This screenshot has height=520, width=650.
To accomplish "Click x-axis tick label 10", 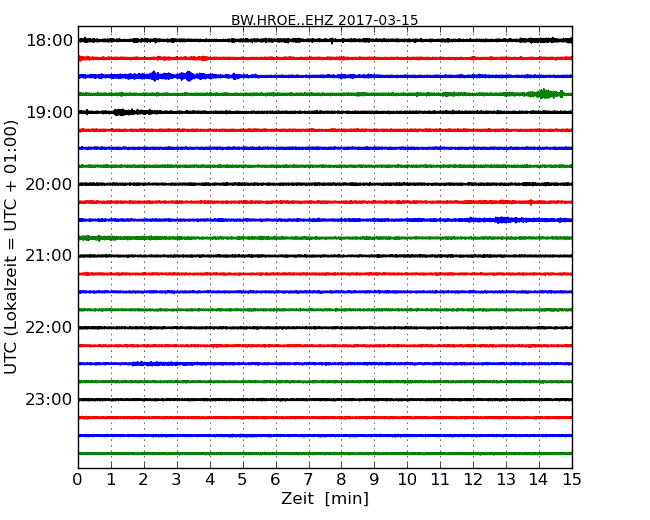I will click(x=407, y=479).
